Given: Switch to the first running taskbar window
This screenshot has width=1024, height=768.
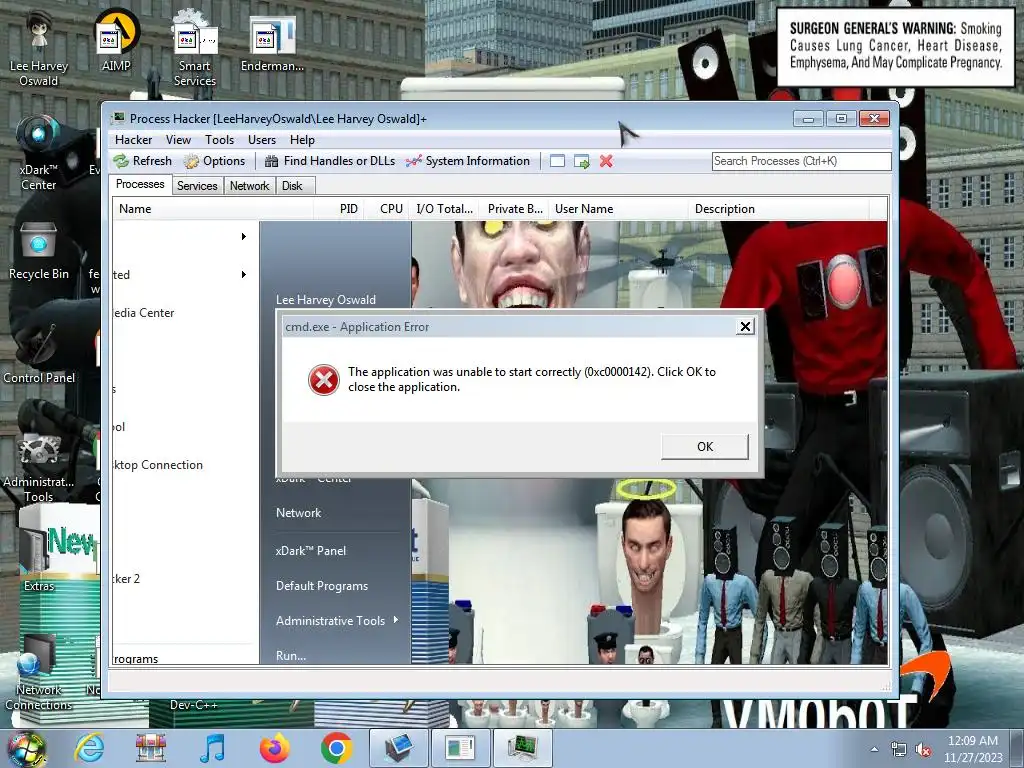Looking at the screenshot, I should (398, 748).
